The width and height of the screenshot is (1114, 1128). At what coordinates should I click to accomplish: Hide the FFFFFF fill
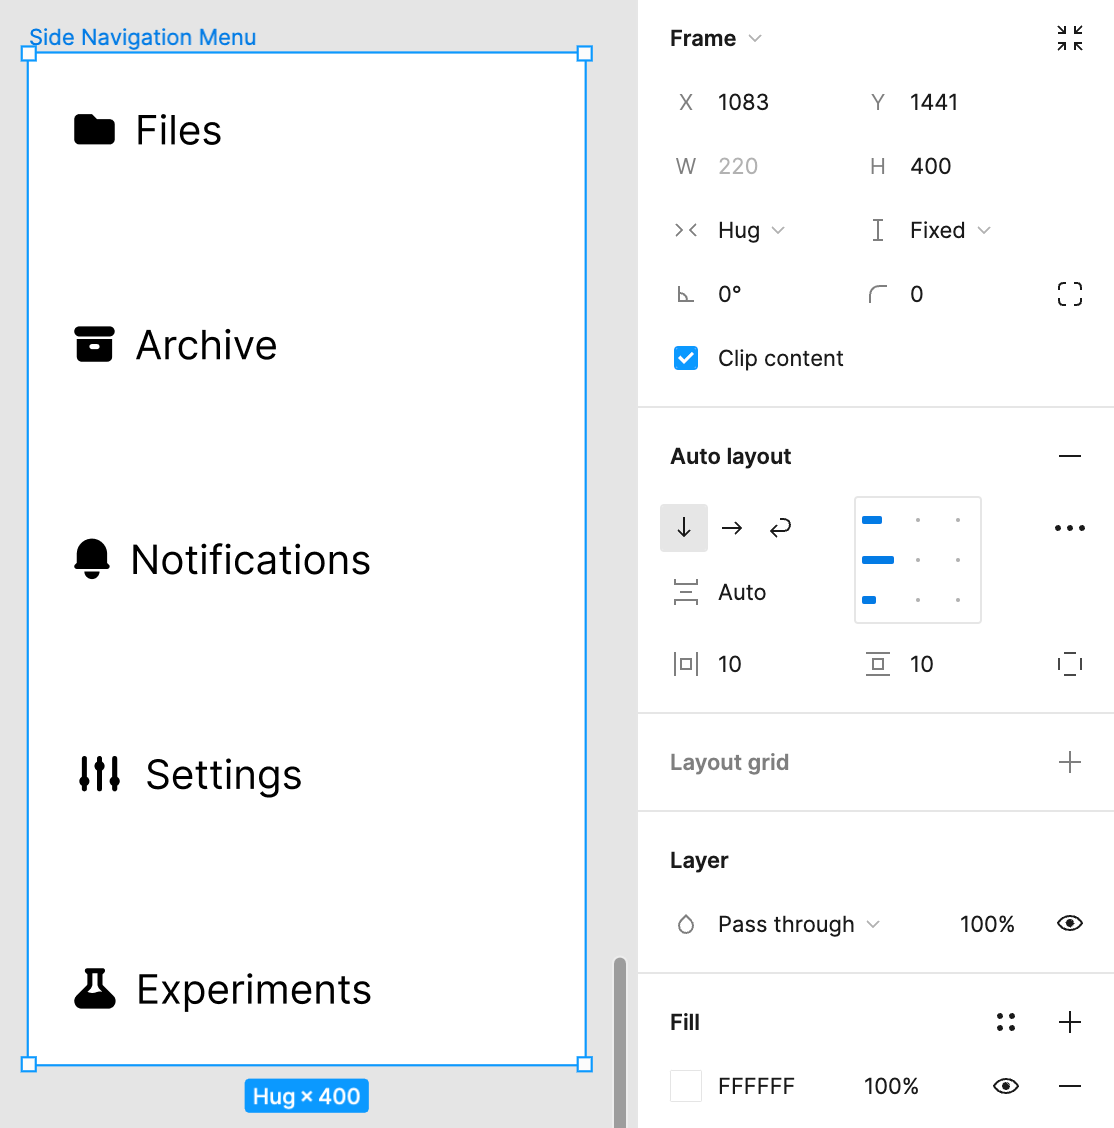(x=1005, y=1086)
